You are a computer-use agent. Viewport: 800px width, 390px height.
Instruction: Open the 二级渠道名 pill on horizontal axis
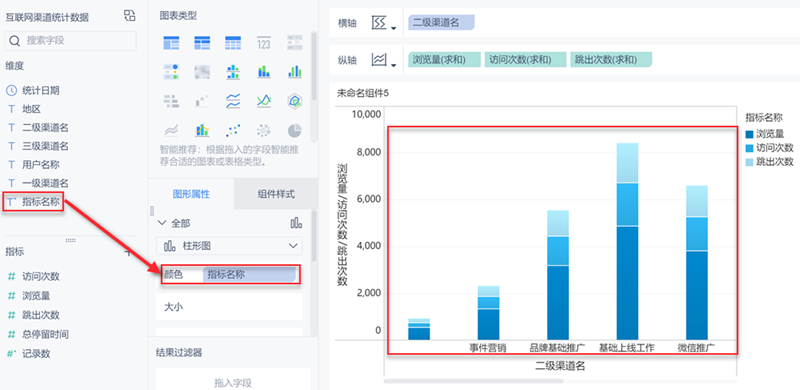(441, 22)
